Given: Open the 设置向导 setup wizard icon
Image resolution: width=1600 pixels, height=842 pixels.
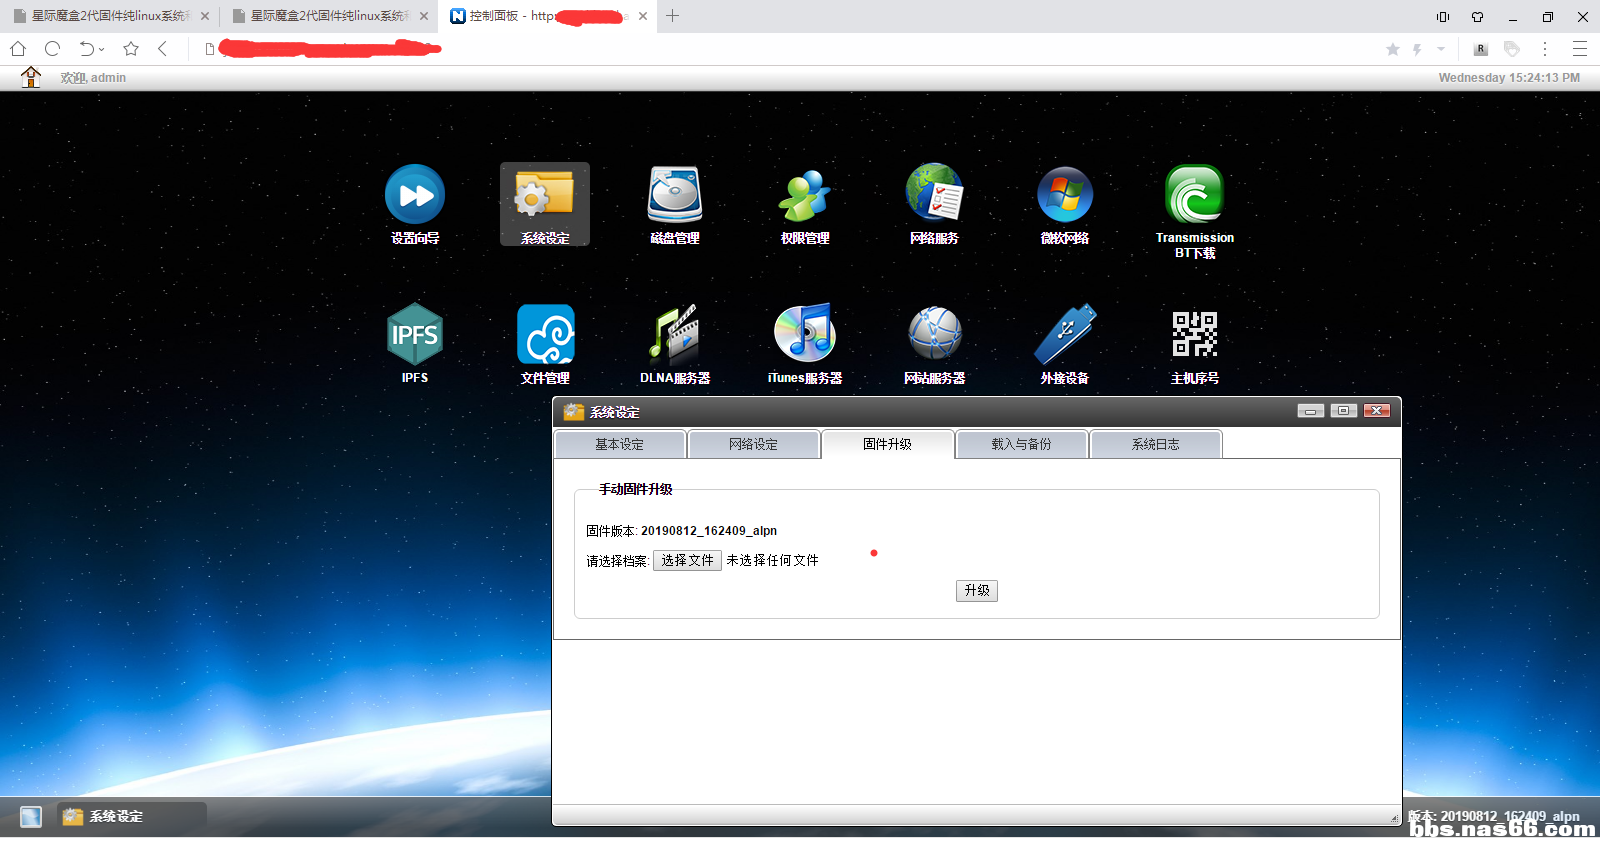Looking at the screenshot, I should [415, 196].
